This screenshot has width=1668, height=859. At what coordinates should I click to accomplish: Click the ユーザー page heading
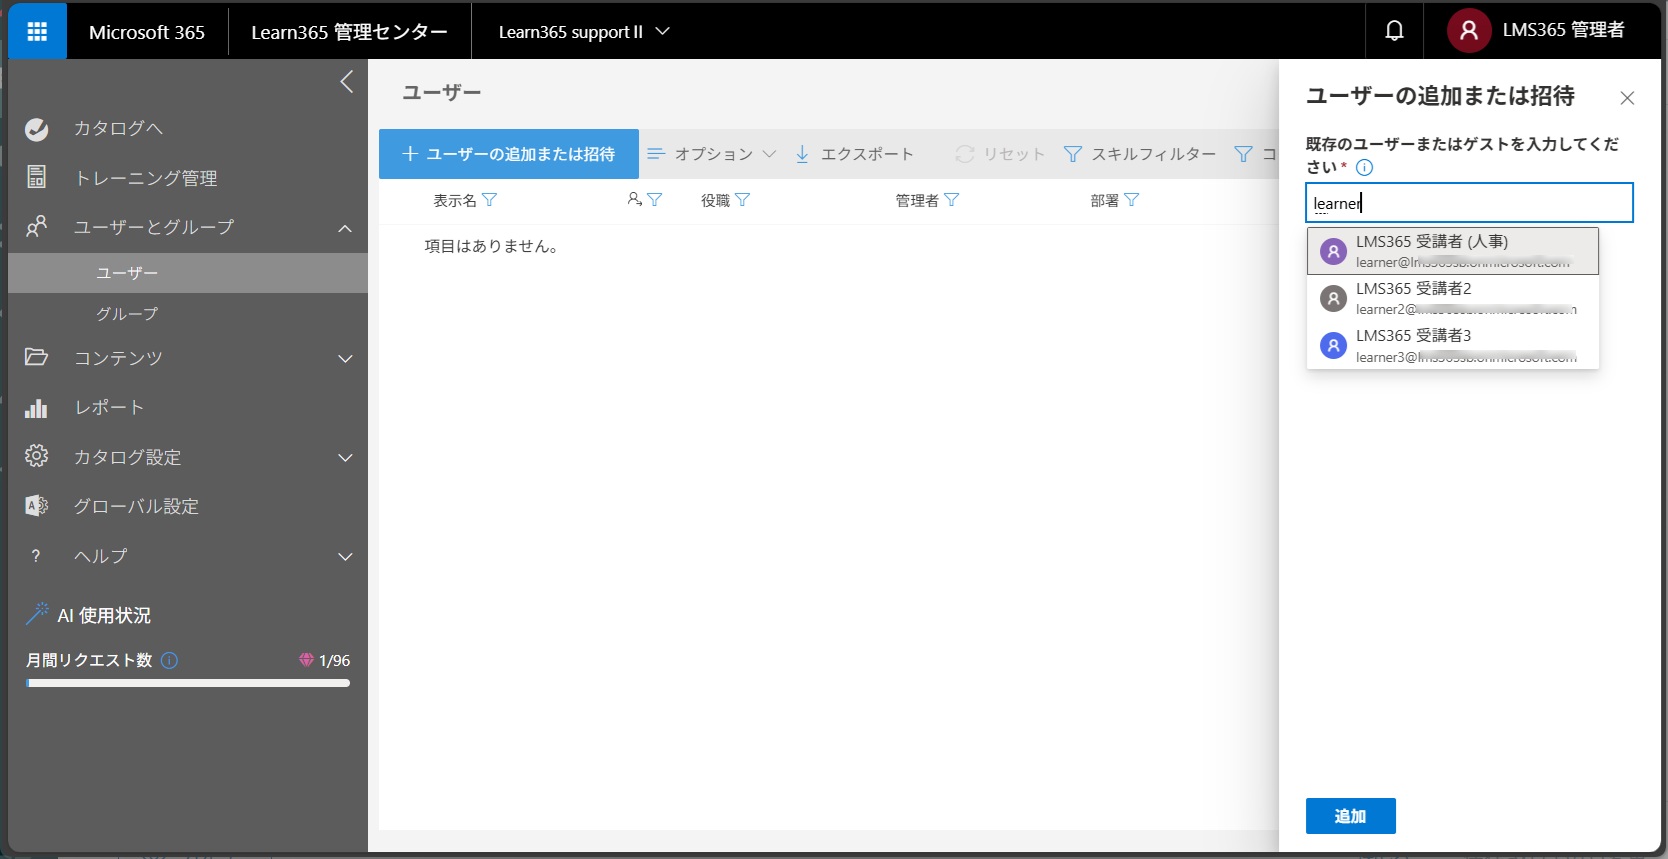tap(442, 92)
